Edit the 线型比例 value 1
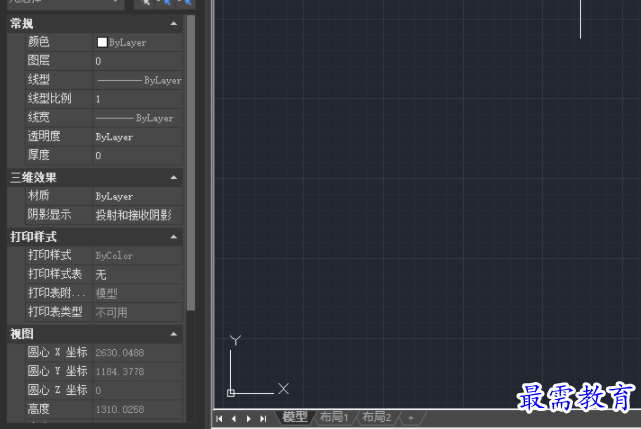 coord(137,99)
